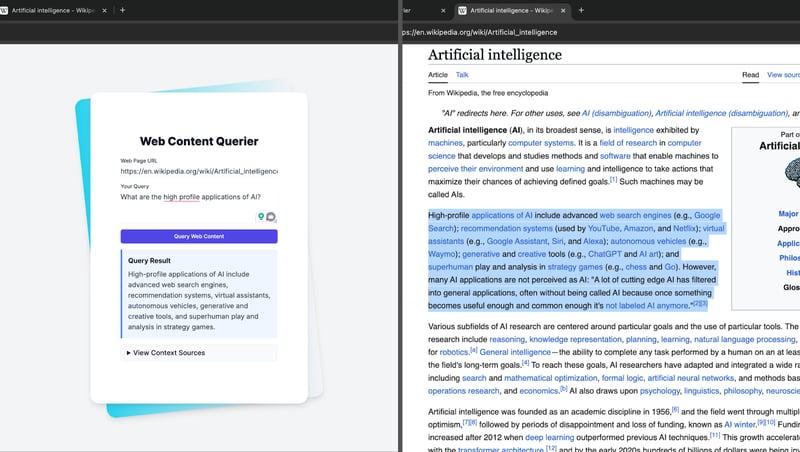Follow the 'psychology' link
Screen dimensions: 800x452
point(660,391)
